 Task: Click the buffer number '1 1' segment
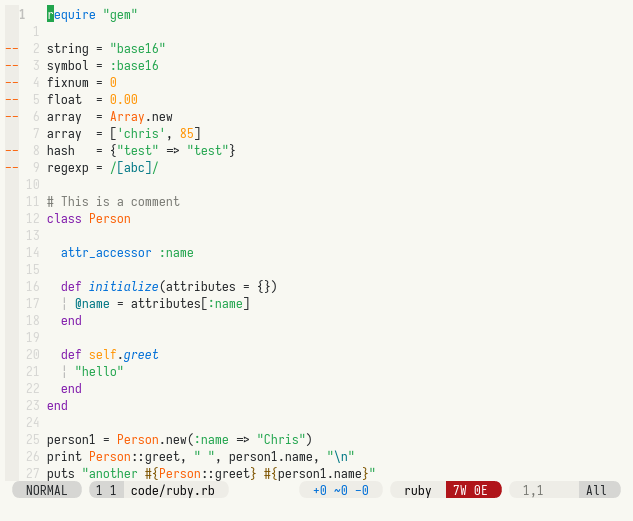(x=106, y=490)
